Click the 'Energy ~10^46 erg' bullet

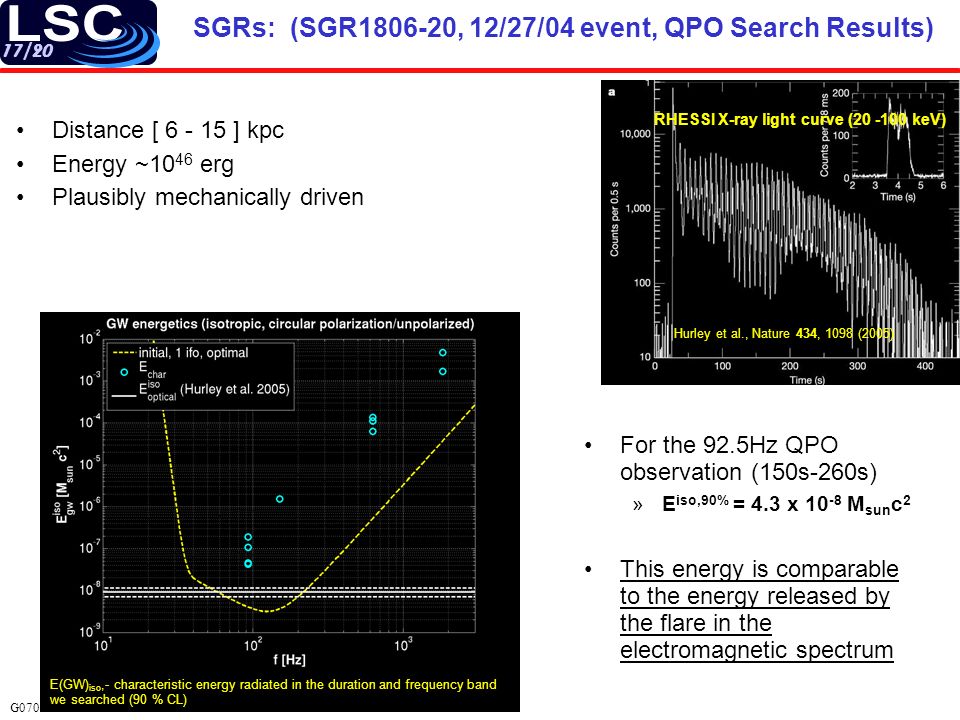coord(143,163)
